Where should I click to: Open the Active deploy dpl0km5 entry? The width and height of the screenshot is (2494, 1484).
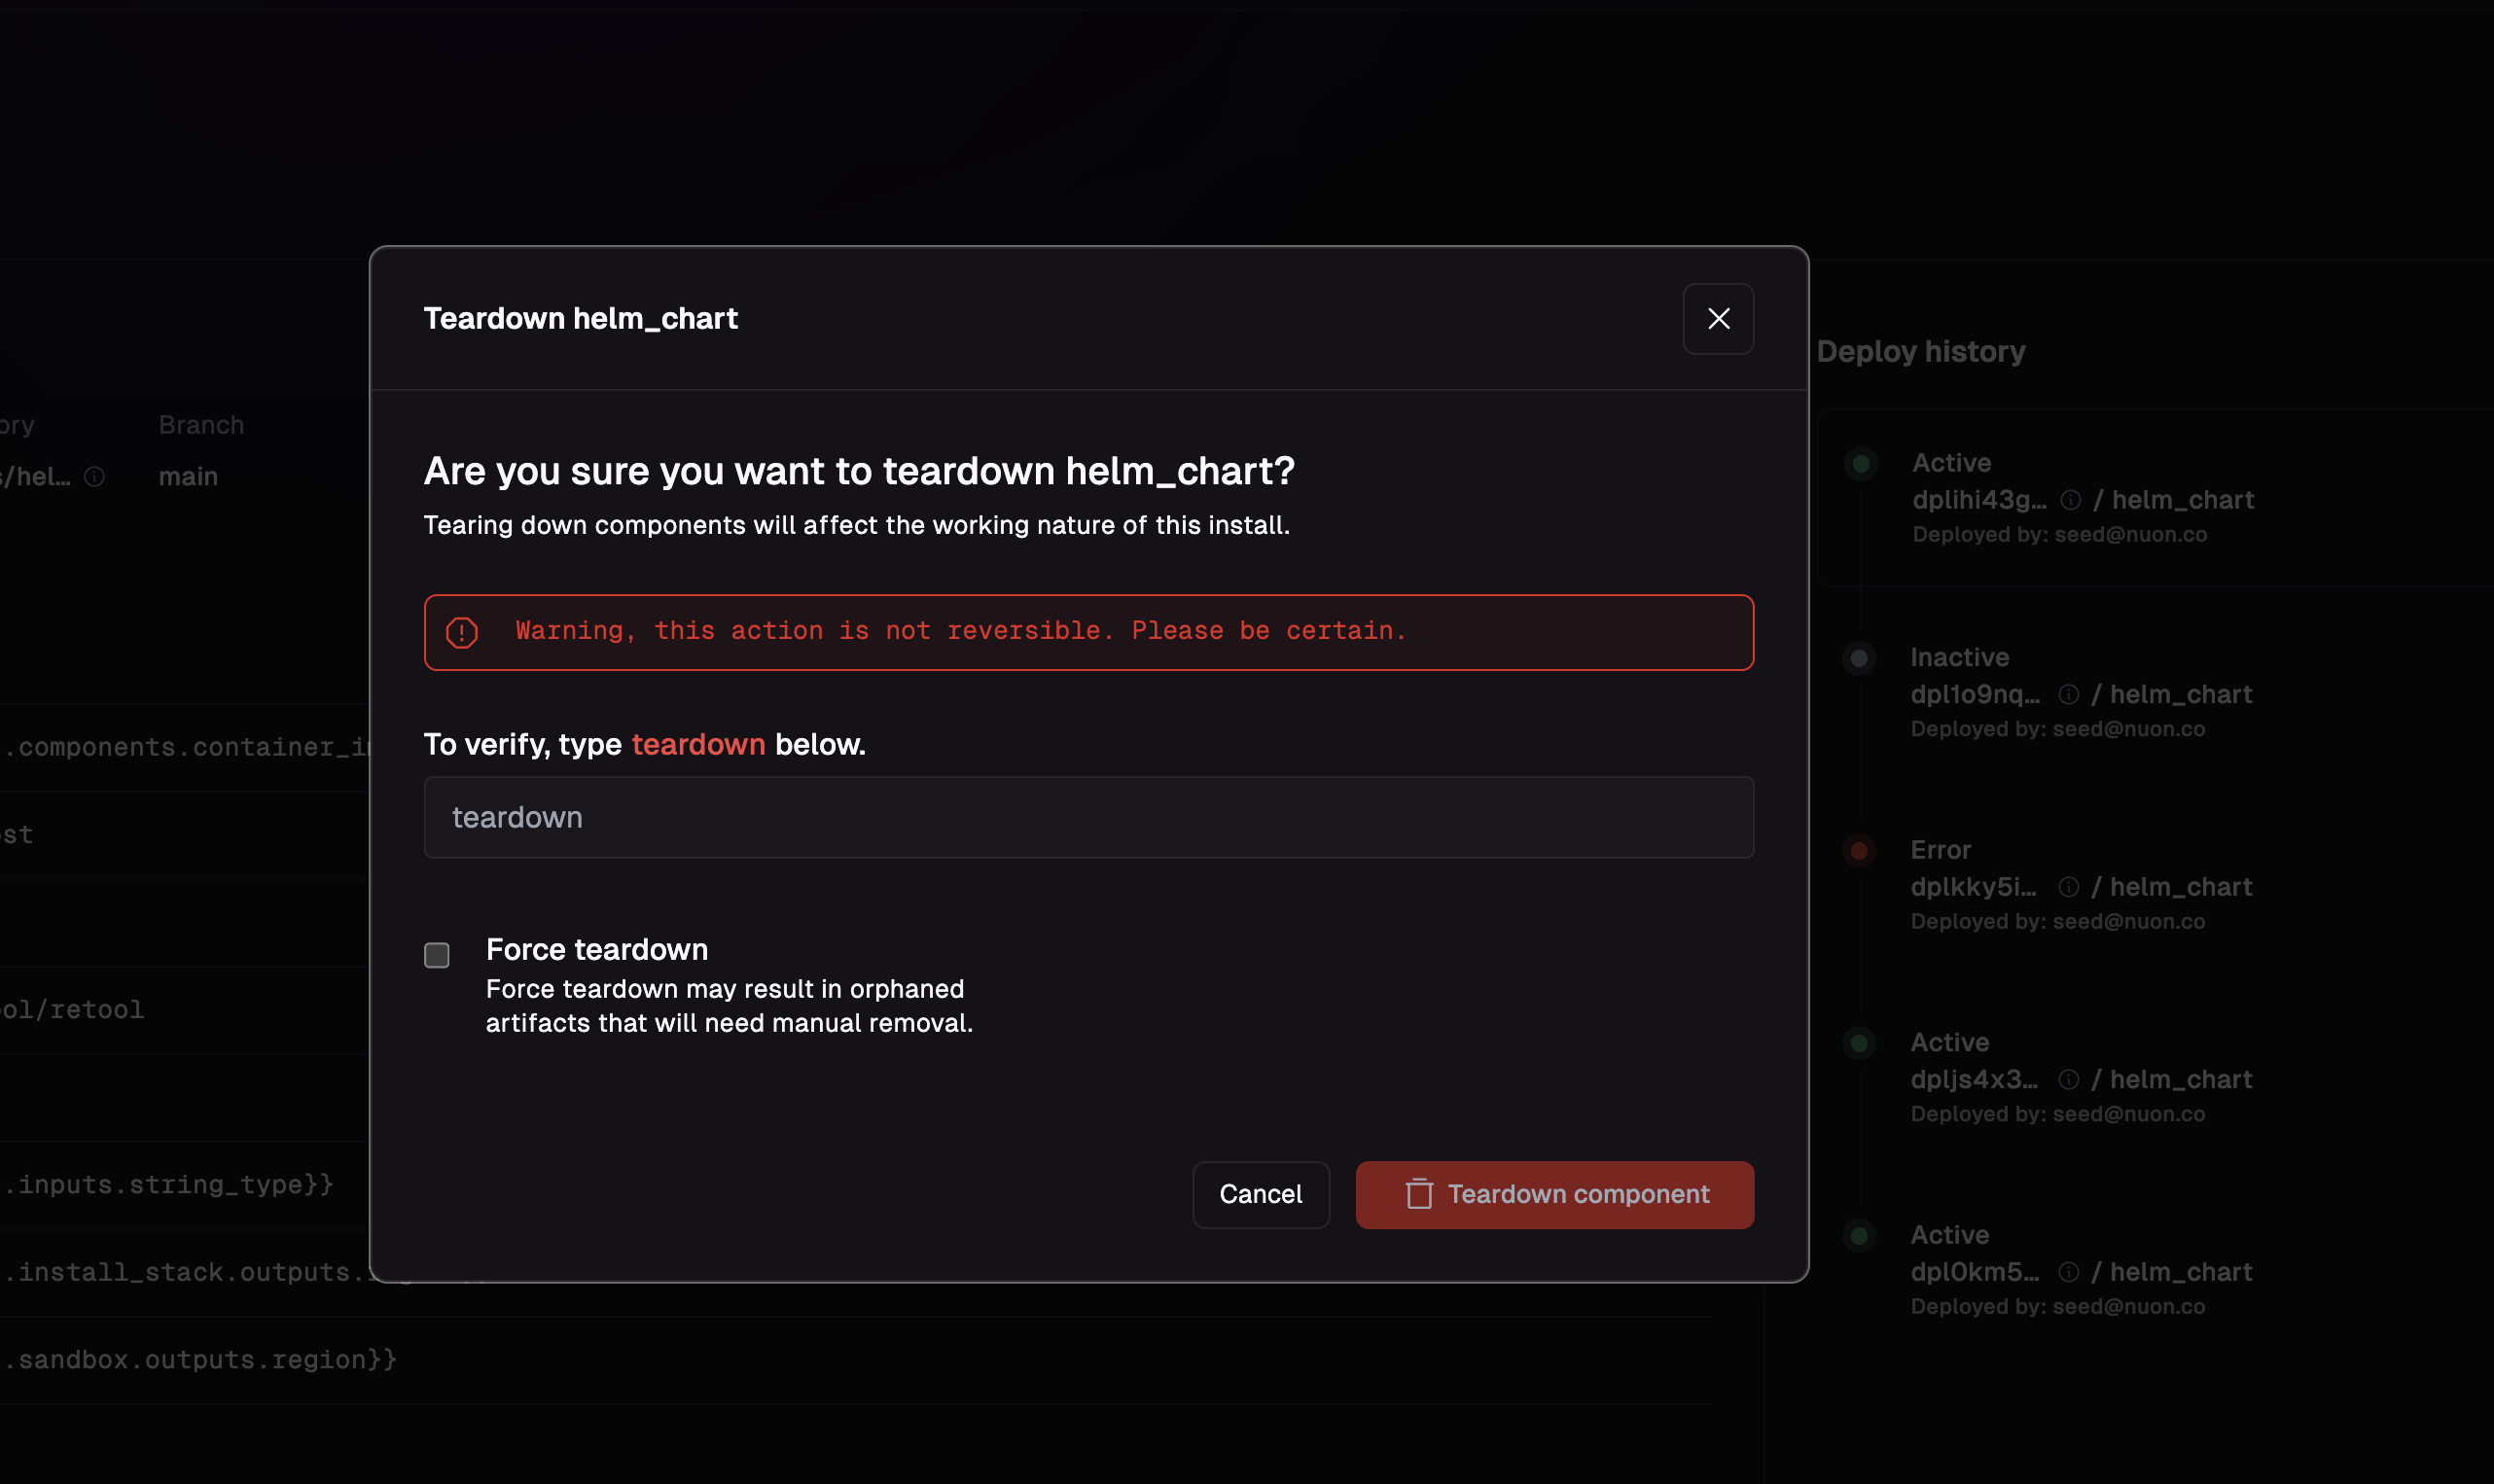tap(1973, 1272)
